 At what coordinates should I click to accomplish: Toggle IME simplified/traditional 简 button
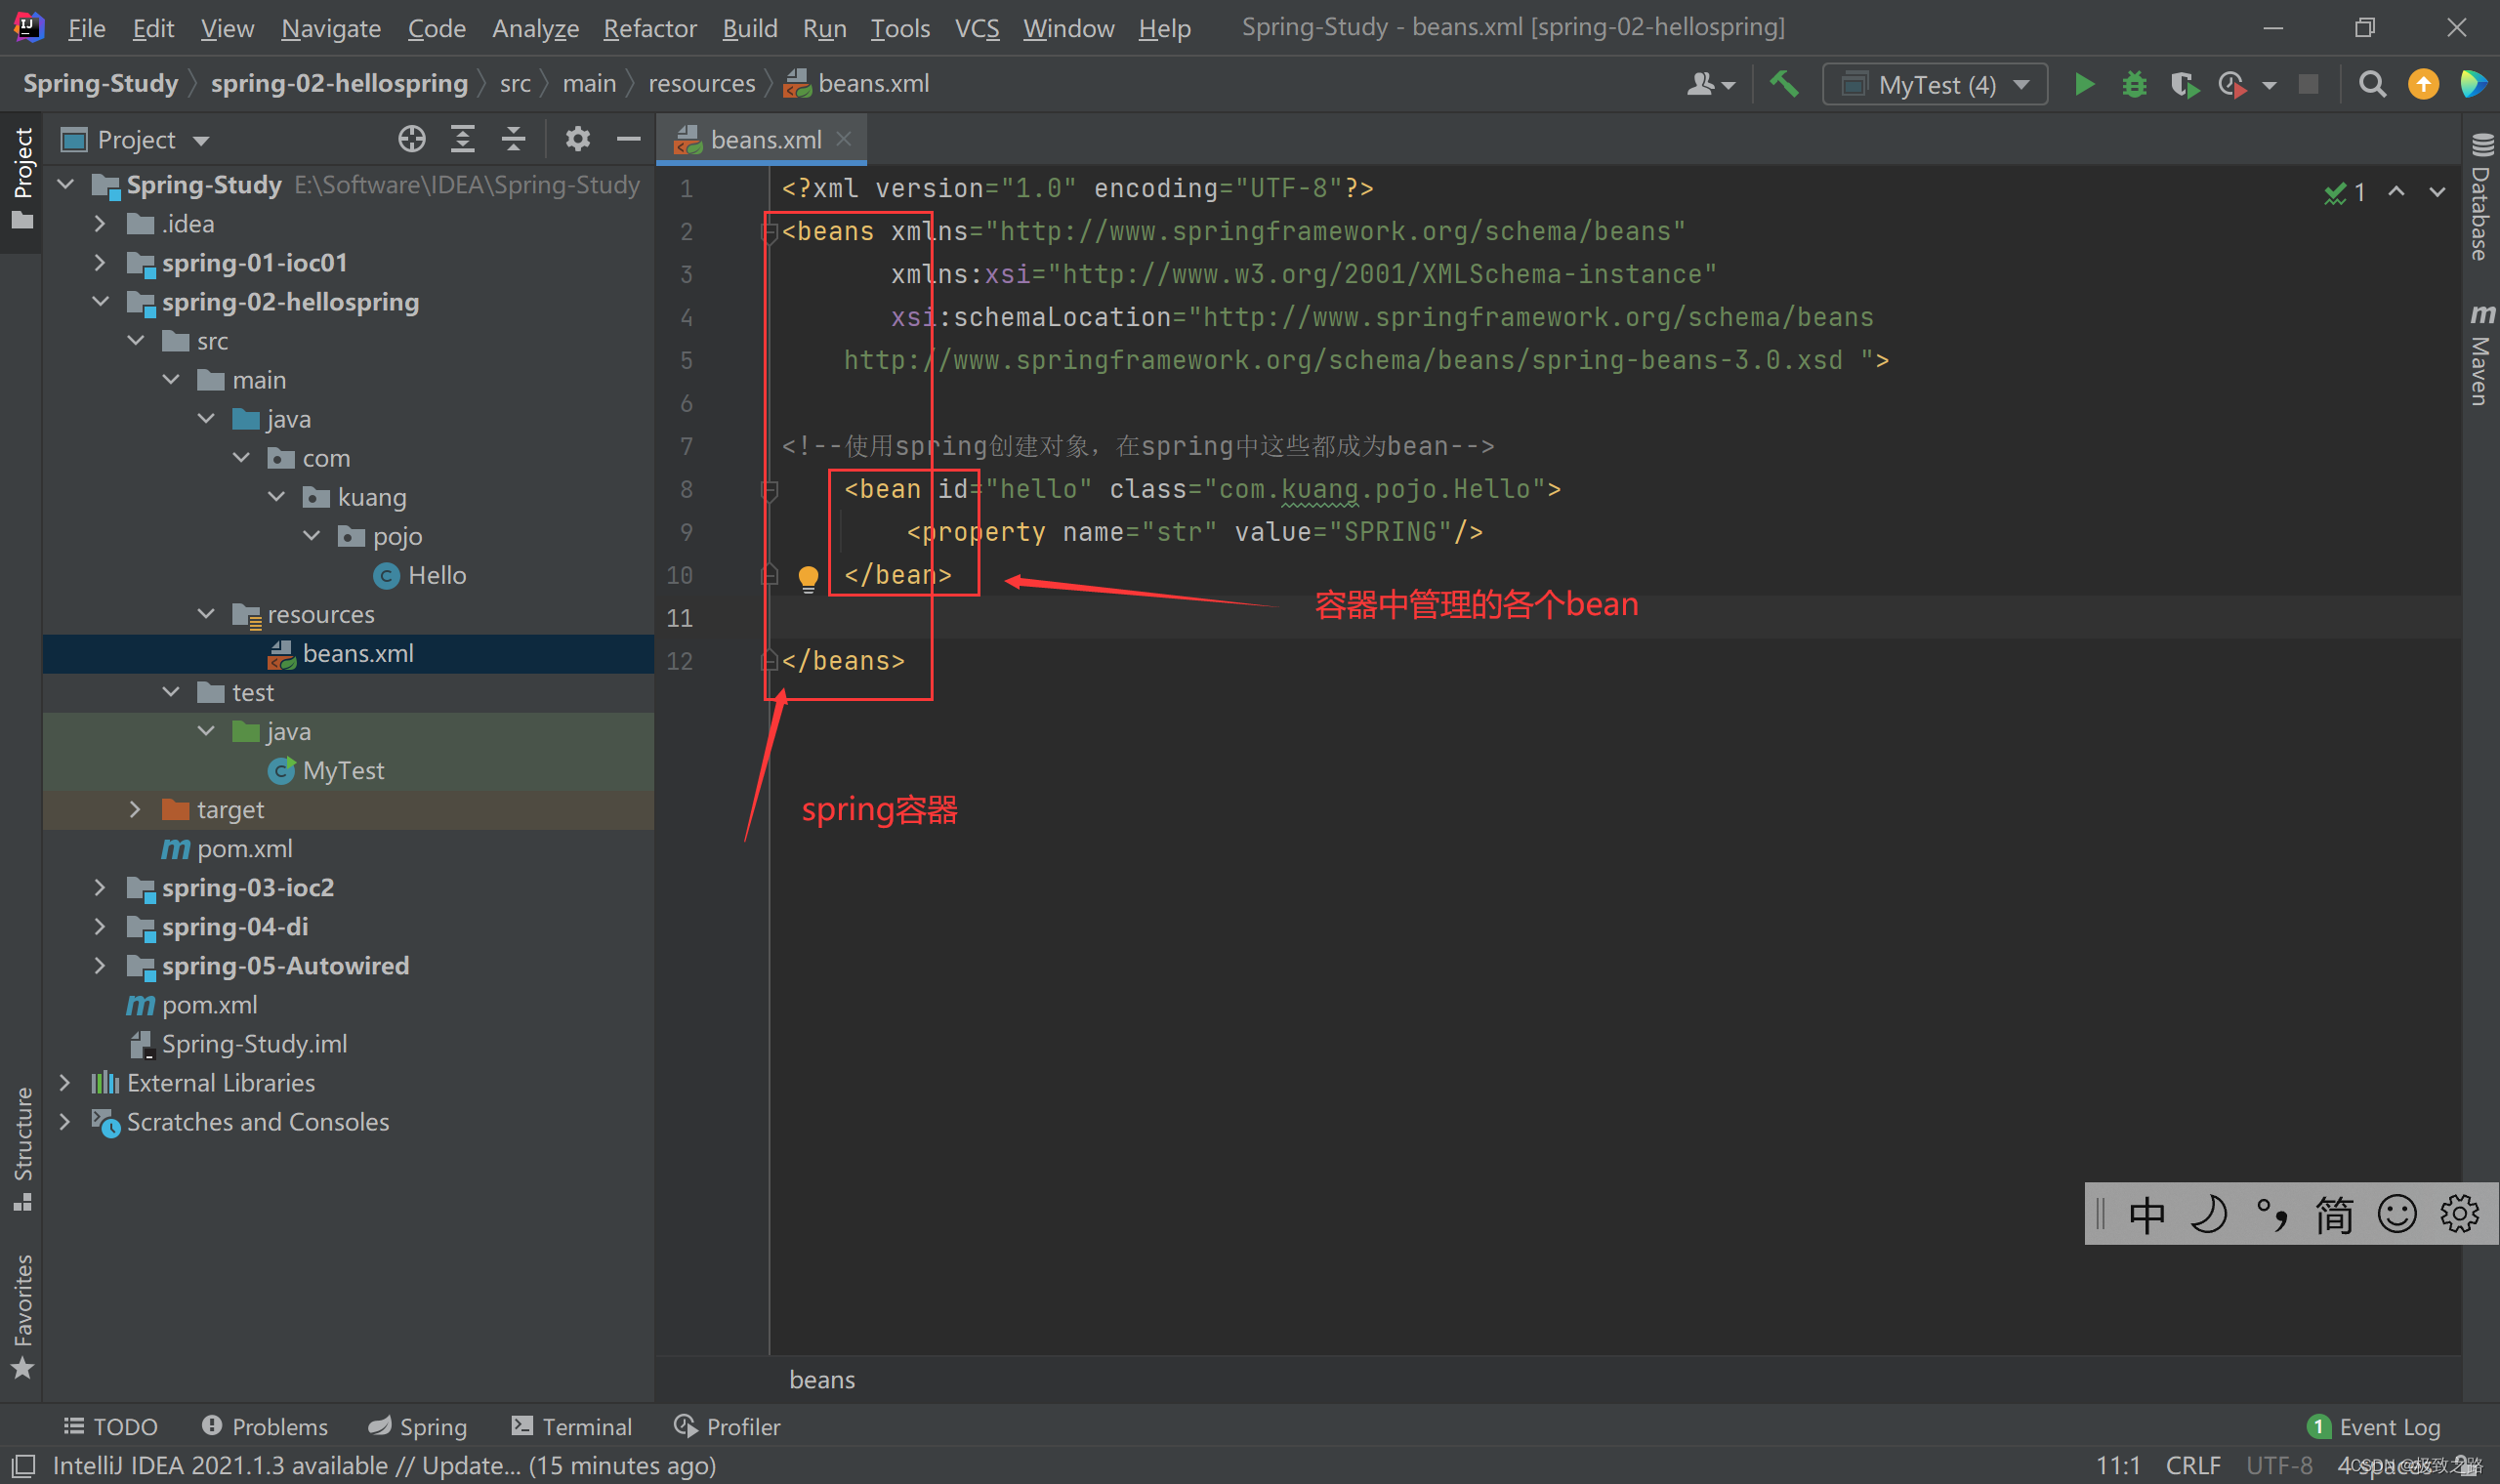[2334, 1214]
